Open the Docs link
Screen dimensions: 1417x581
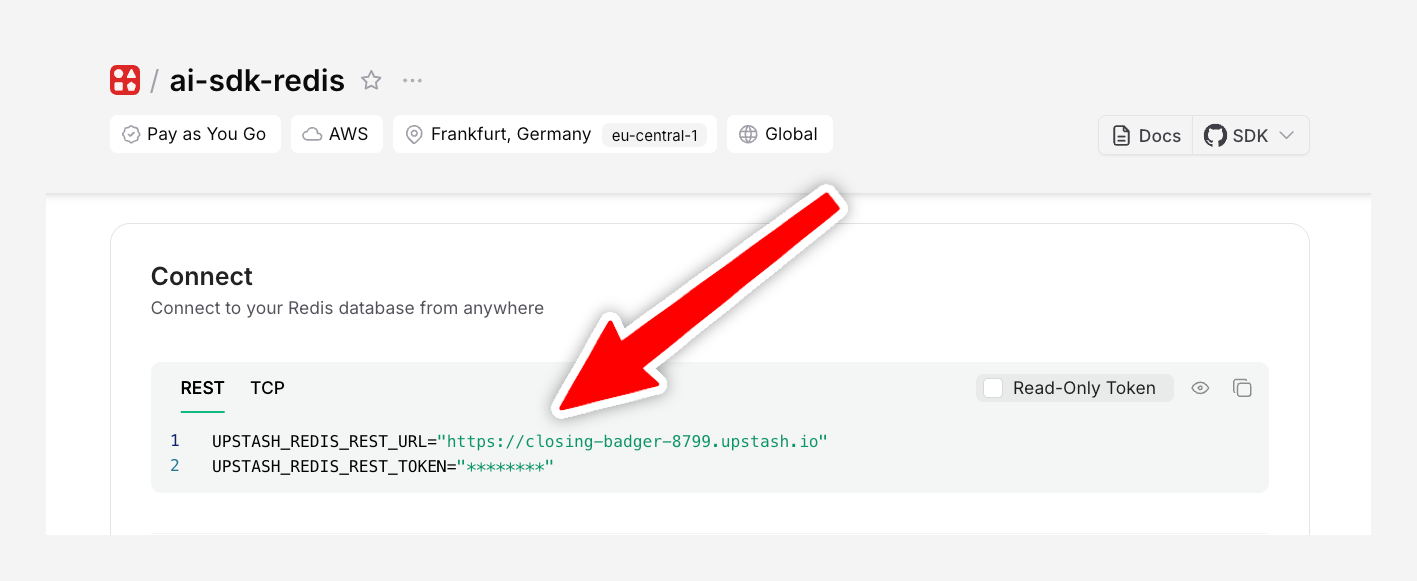point(1146,136)
